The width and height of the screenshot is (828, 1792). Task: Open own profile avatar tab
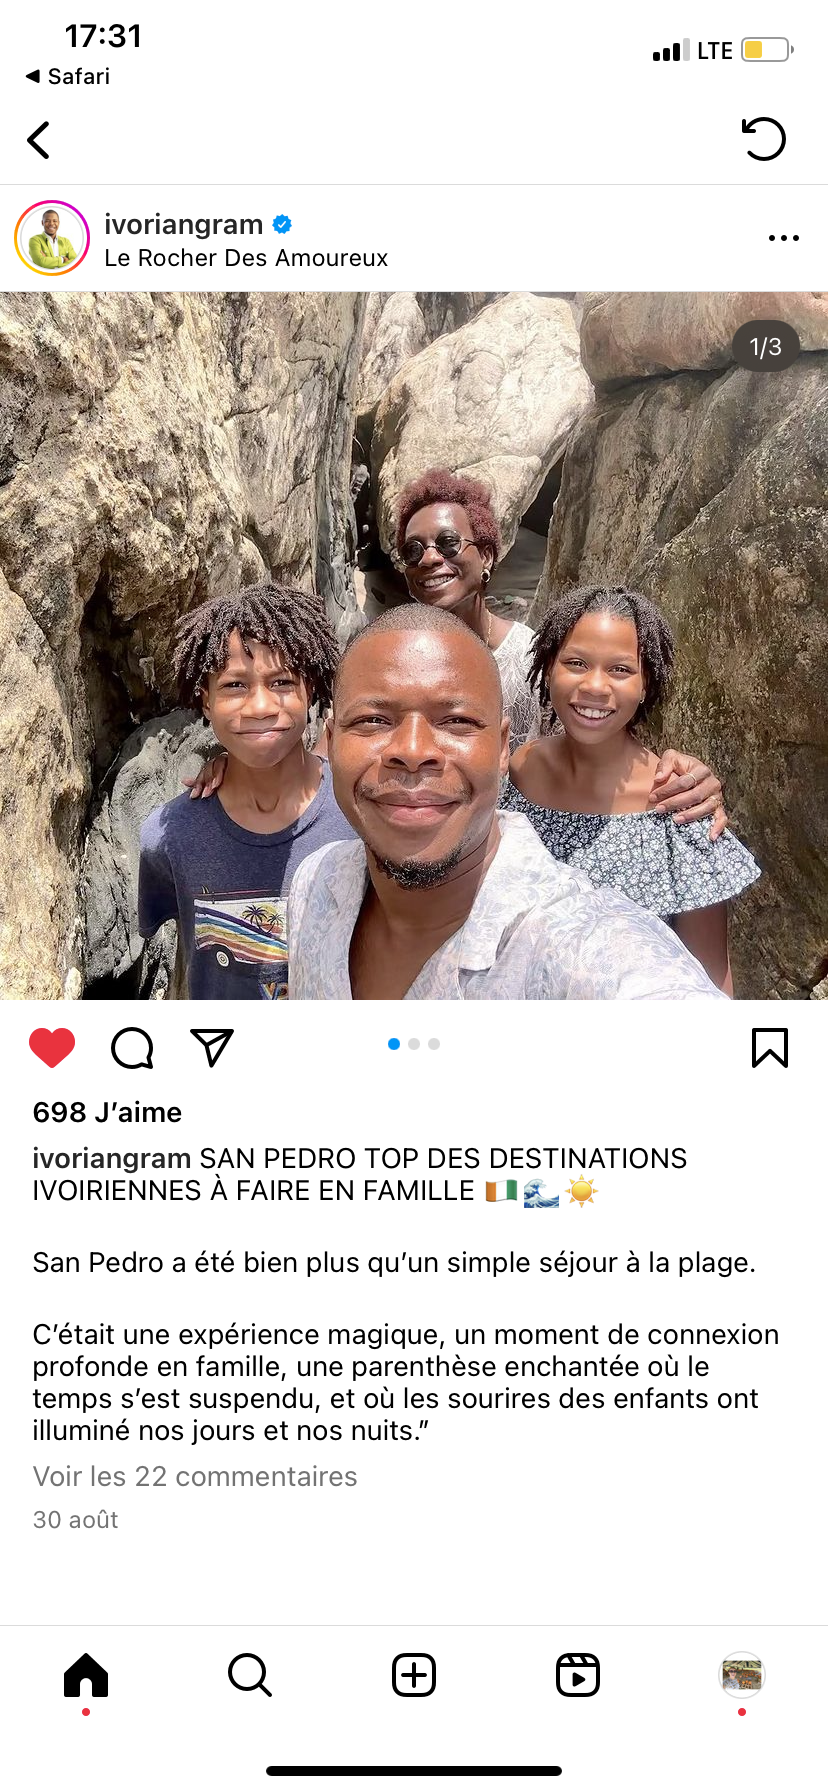(742, 1675)
